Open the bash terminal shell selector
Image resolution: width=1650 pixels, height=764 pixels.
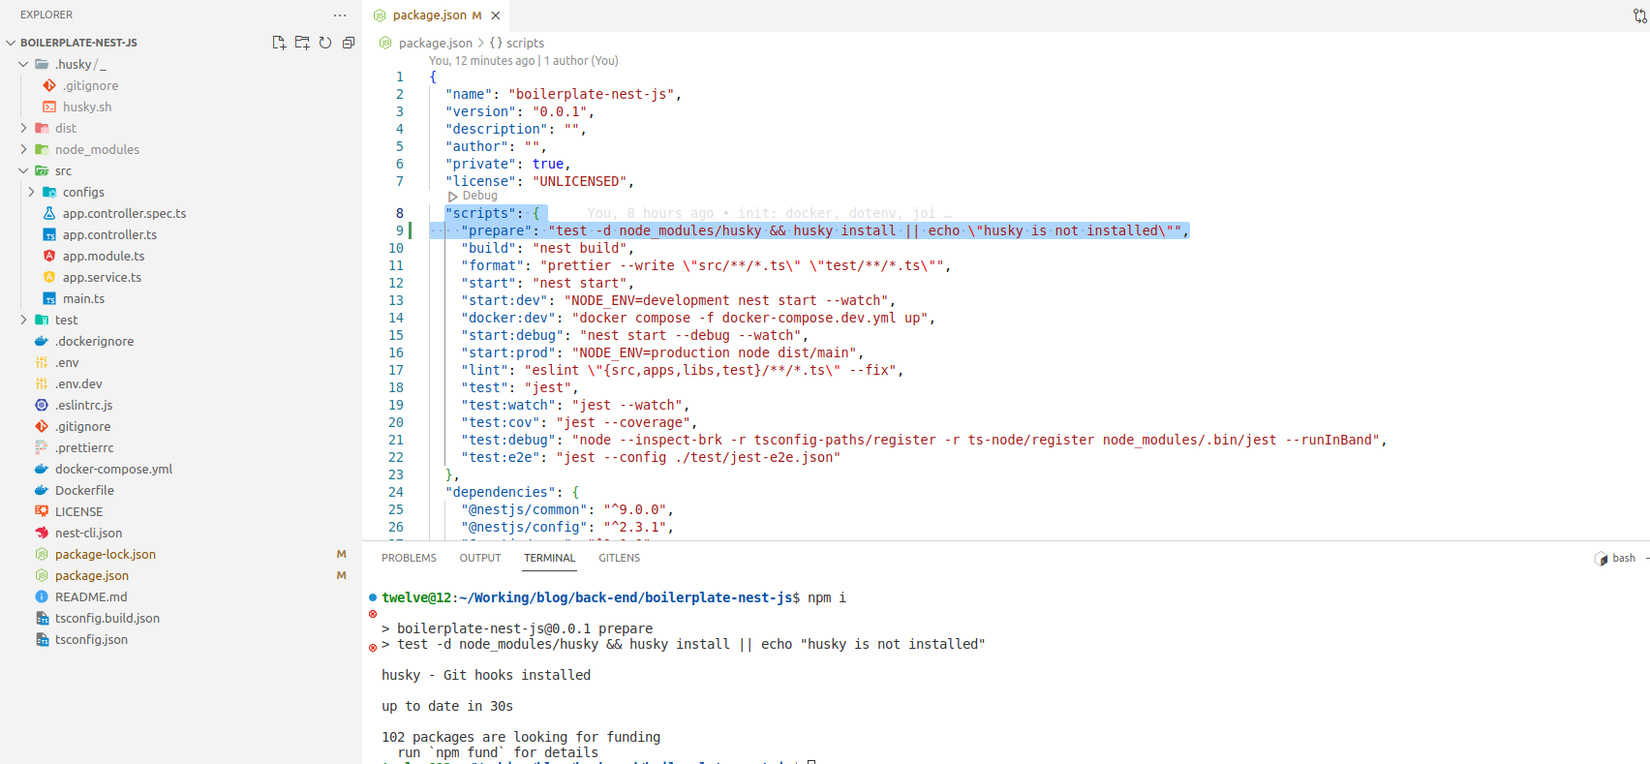pyautogui.click(x=1616, y=558)
